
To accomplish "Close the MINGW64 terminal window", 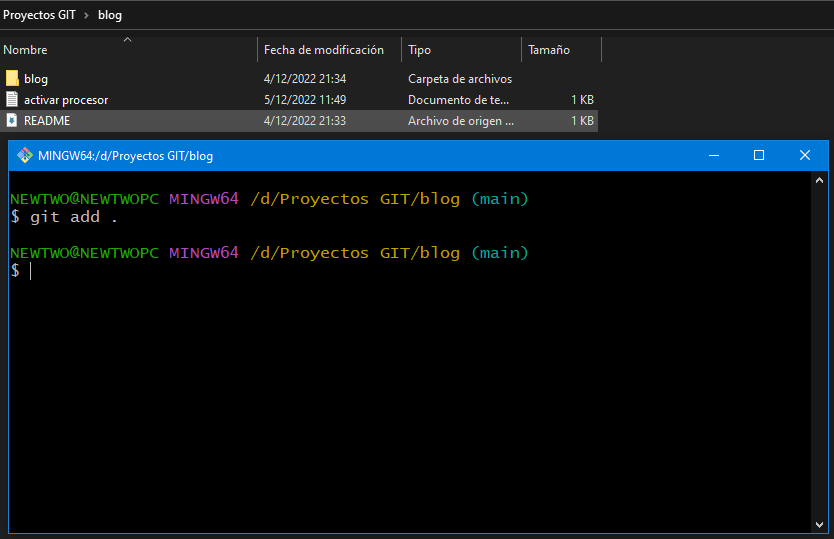I will point(805,155).
